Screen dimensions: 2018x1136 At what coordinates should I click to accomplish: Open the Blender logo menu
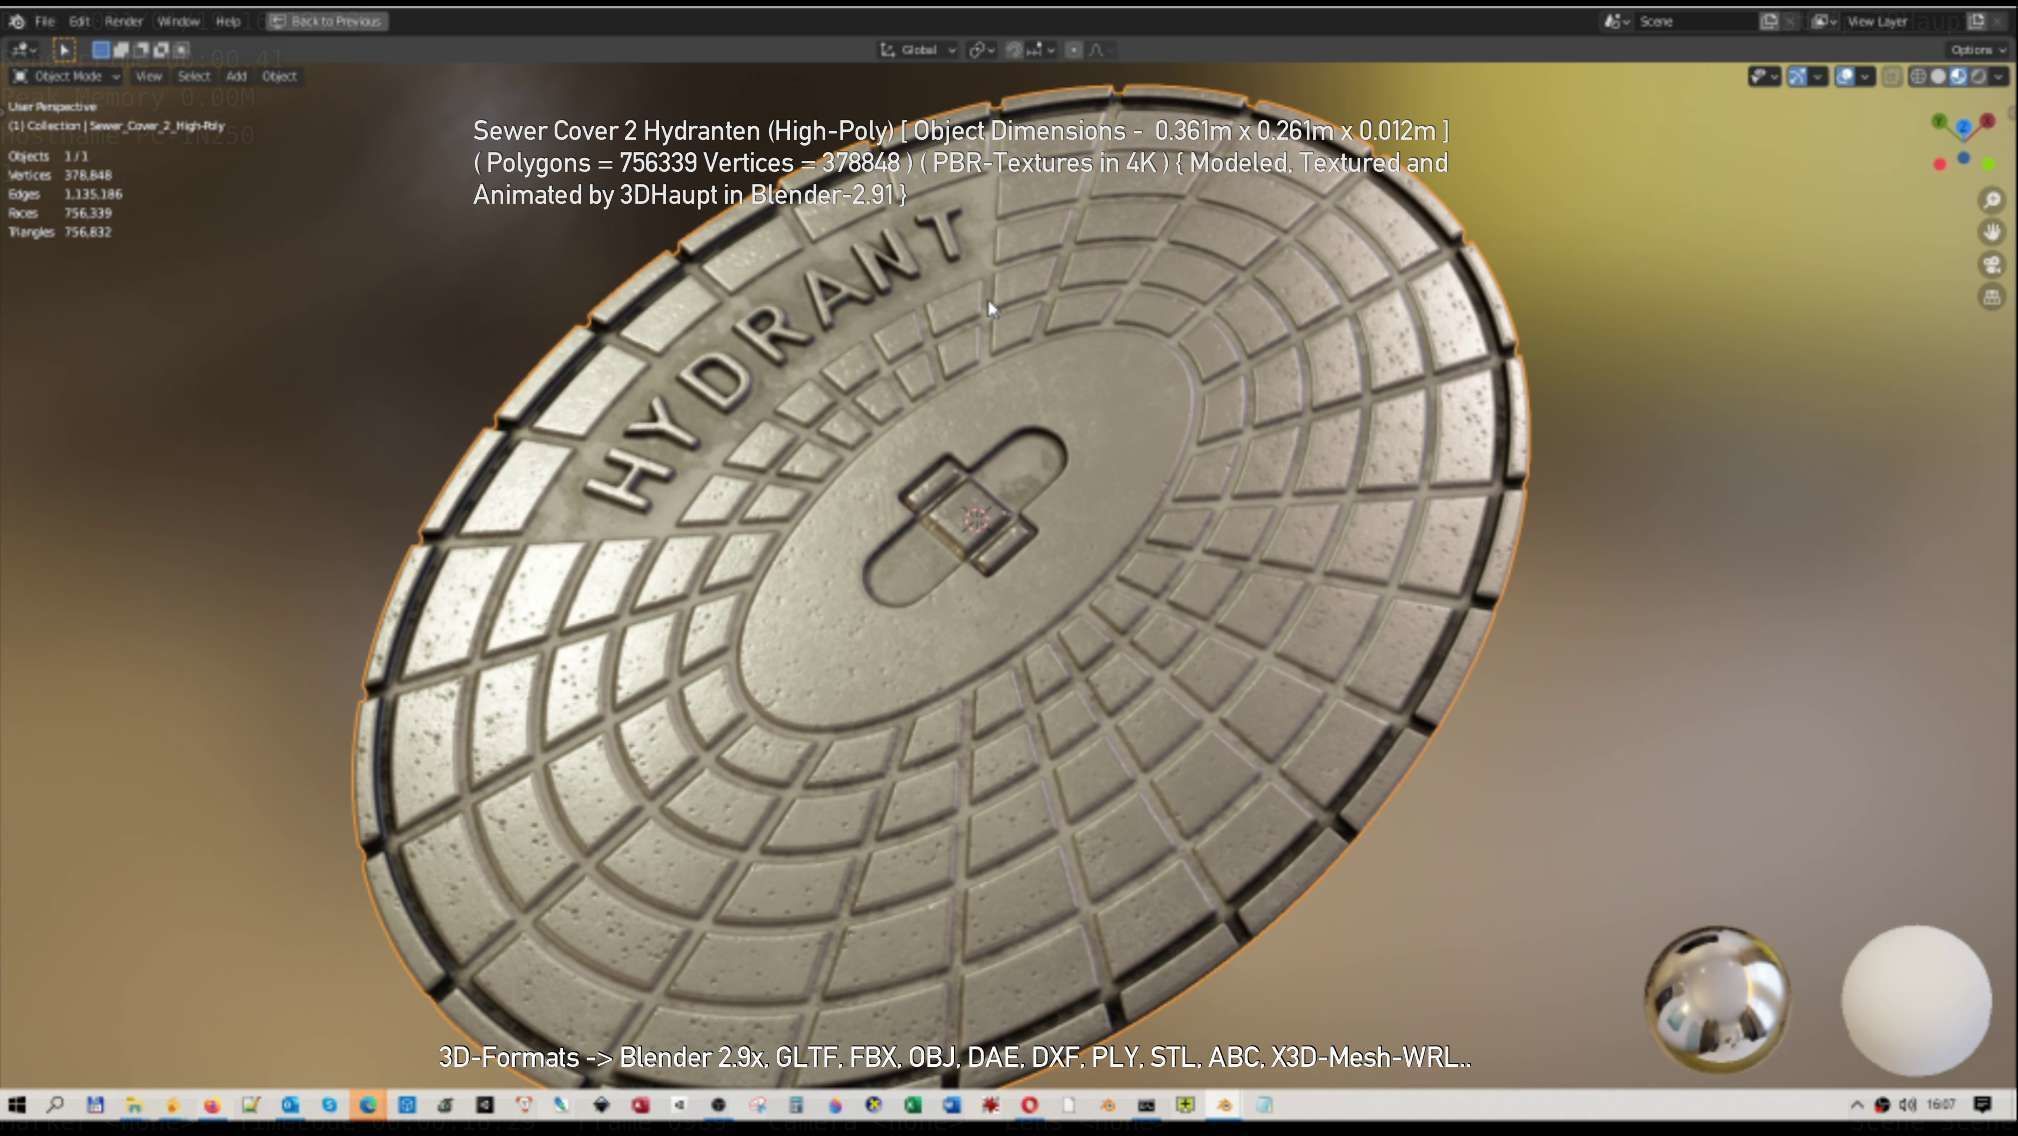point(17,21)
